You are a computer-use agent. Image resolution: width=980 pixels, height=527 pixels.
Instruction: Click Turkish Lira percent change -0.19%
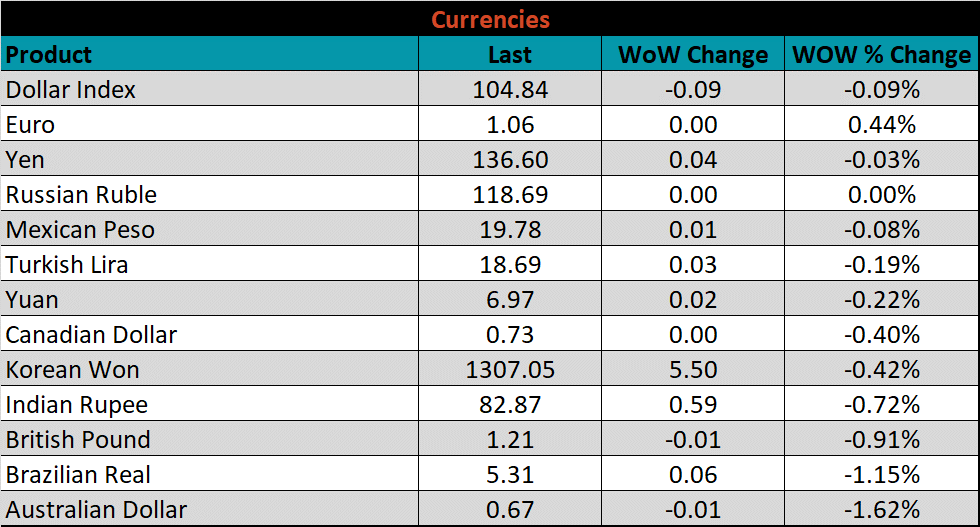coord(881,264)
